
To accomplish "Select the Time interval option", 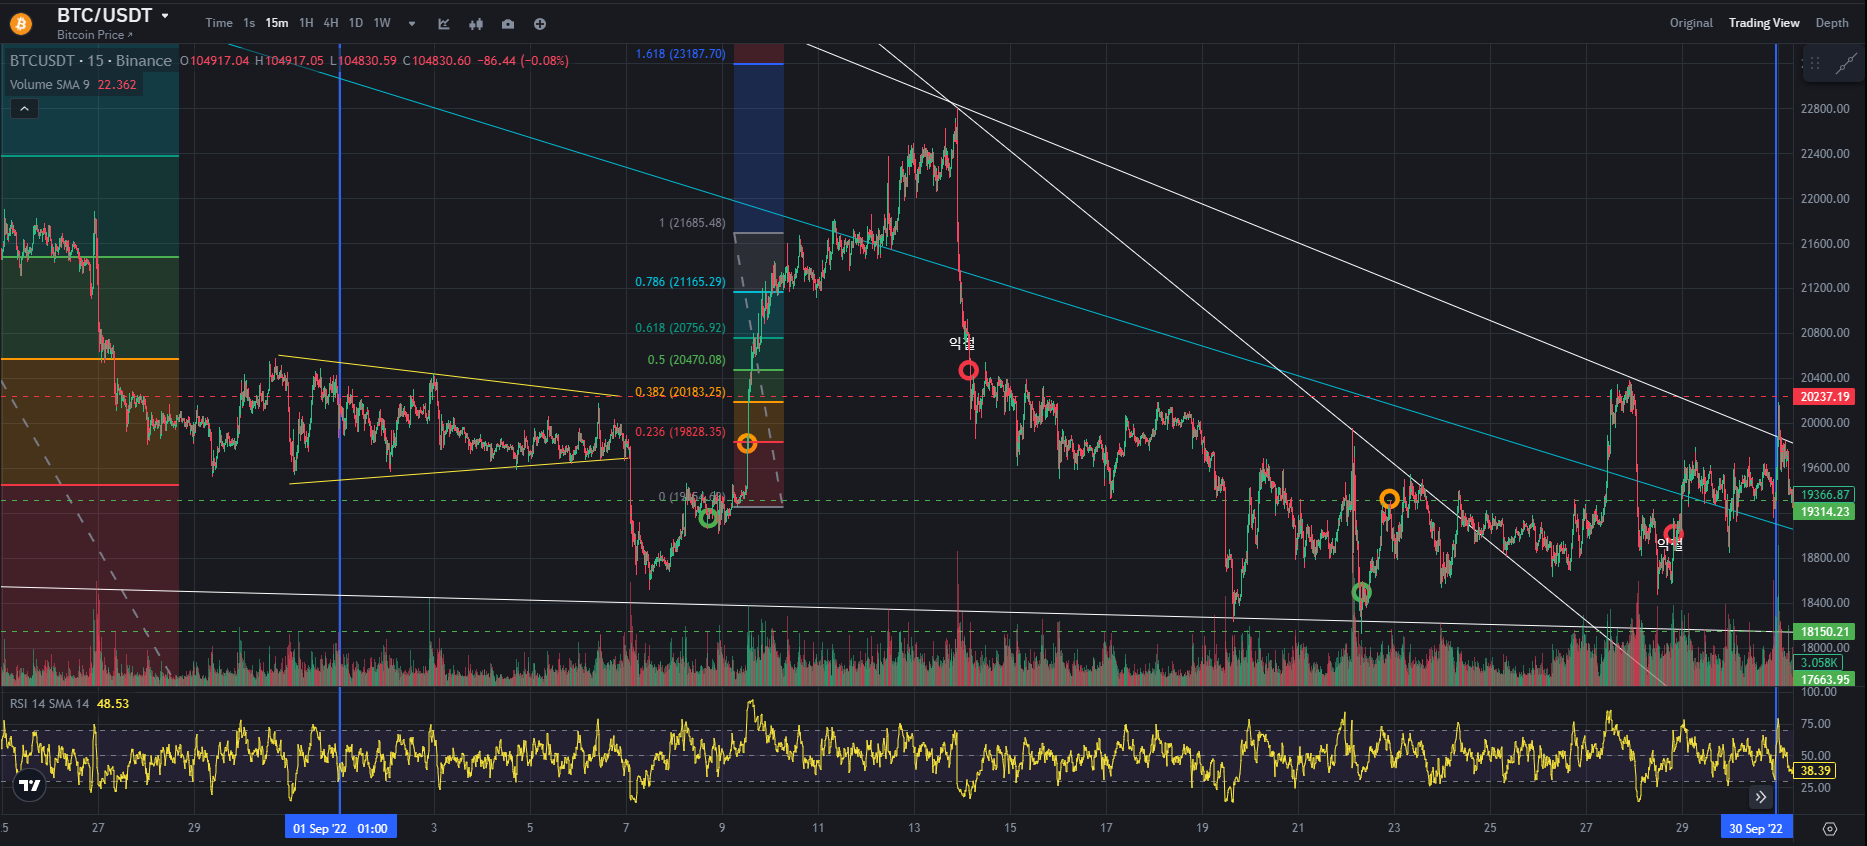I will tap(219, 23).
